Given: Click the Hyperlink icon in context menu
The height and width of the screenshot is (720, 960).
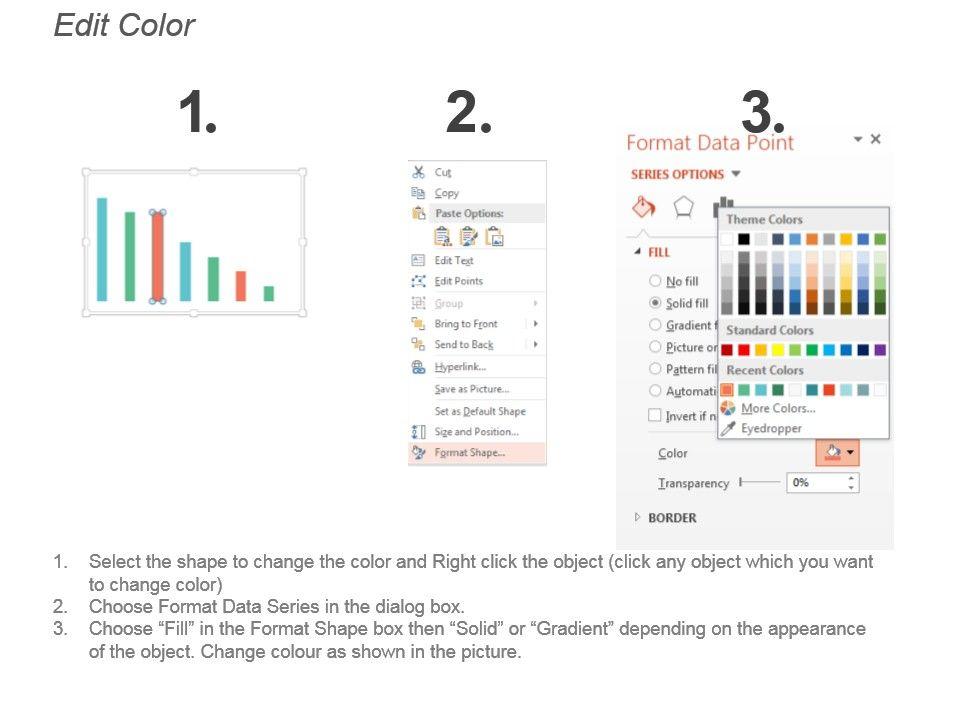Looking at the screenshot, I should tap(419, 367).
